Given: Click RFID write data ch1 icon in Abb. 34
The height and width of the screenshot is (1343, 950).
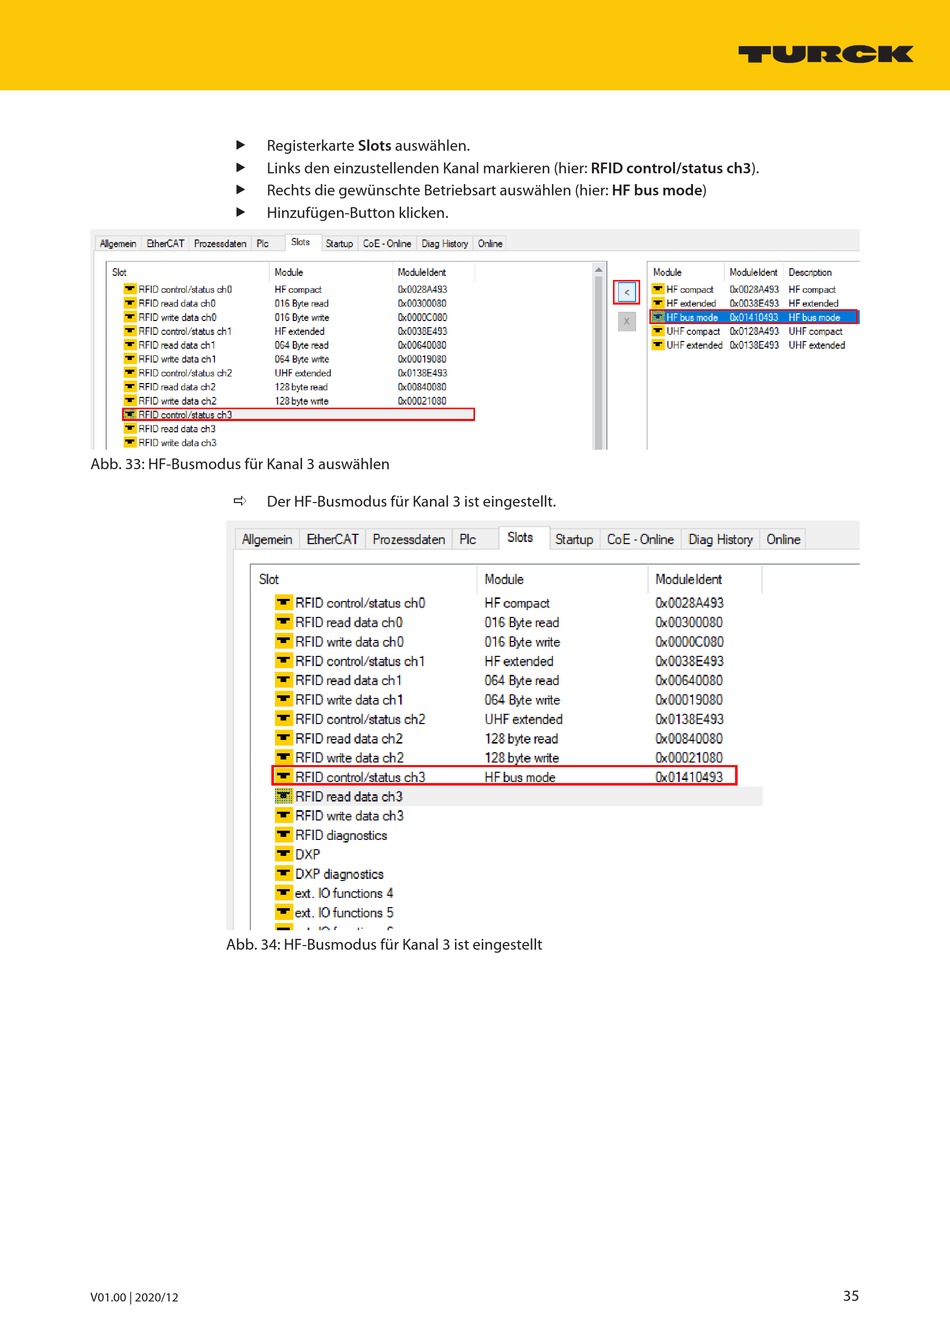Looking at the screenshot, I should [284, 700].
